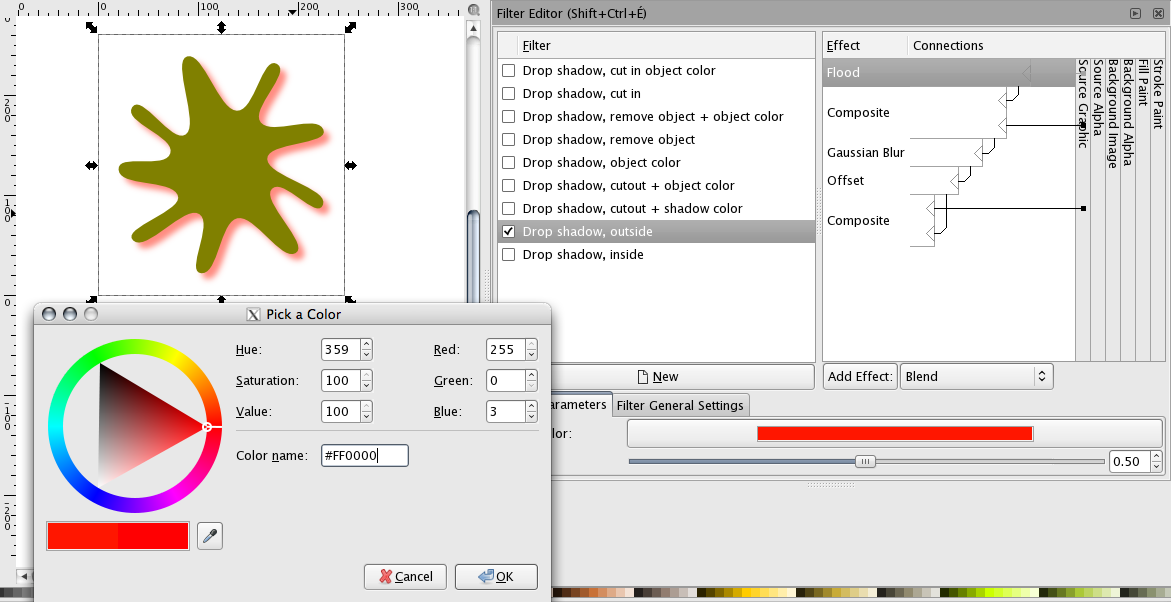Click the New filter button

coord(657,377)
